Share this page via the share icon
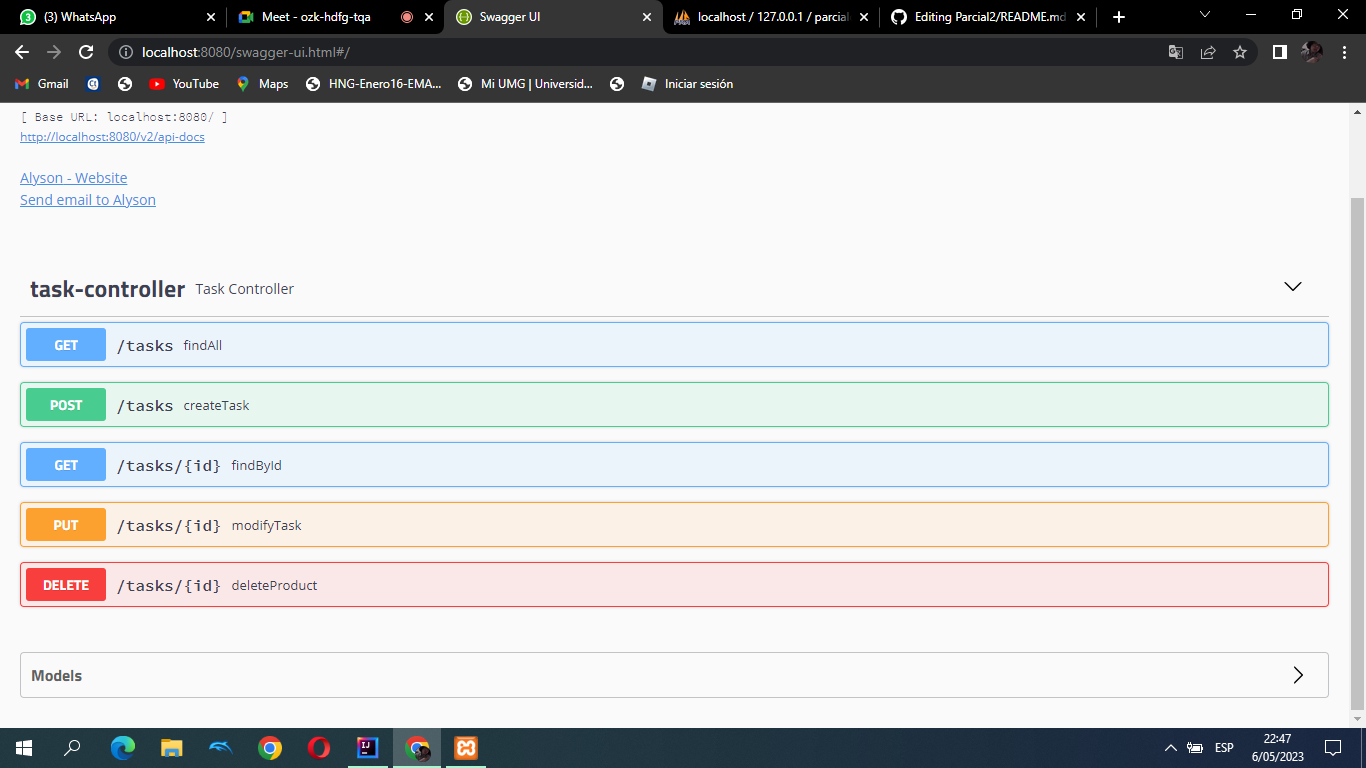 pyautogui.click(x=1208, y=52)
